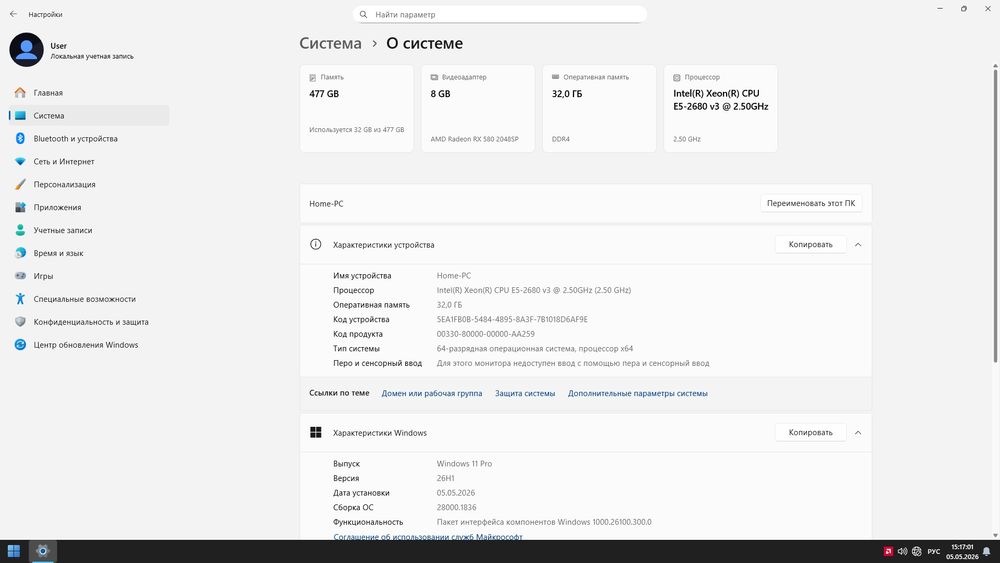Click the build number 28000.1836
The width and height of the screenshot is (1000, 563).
(457, 508)
